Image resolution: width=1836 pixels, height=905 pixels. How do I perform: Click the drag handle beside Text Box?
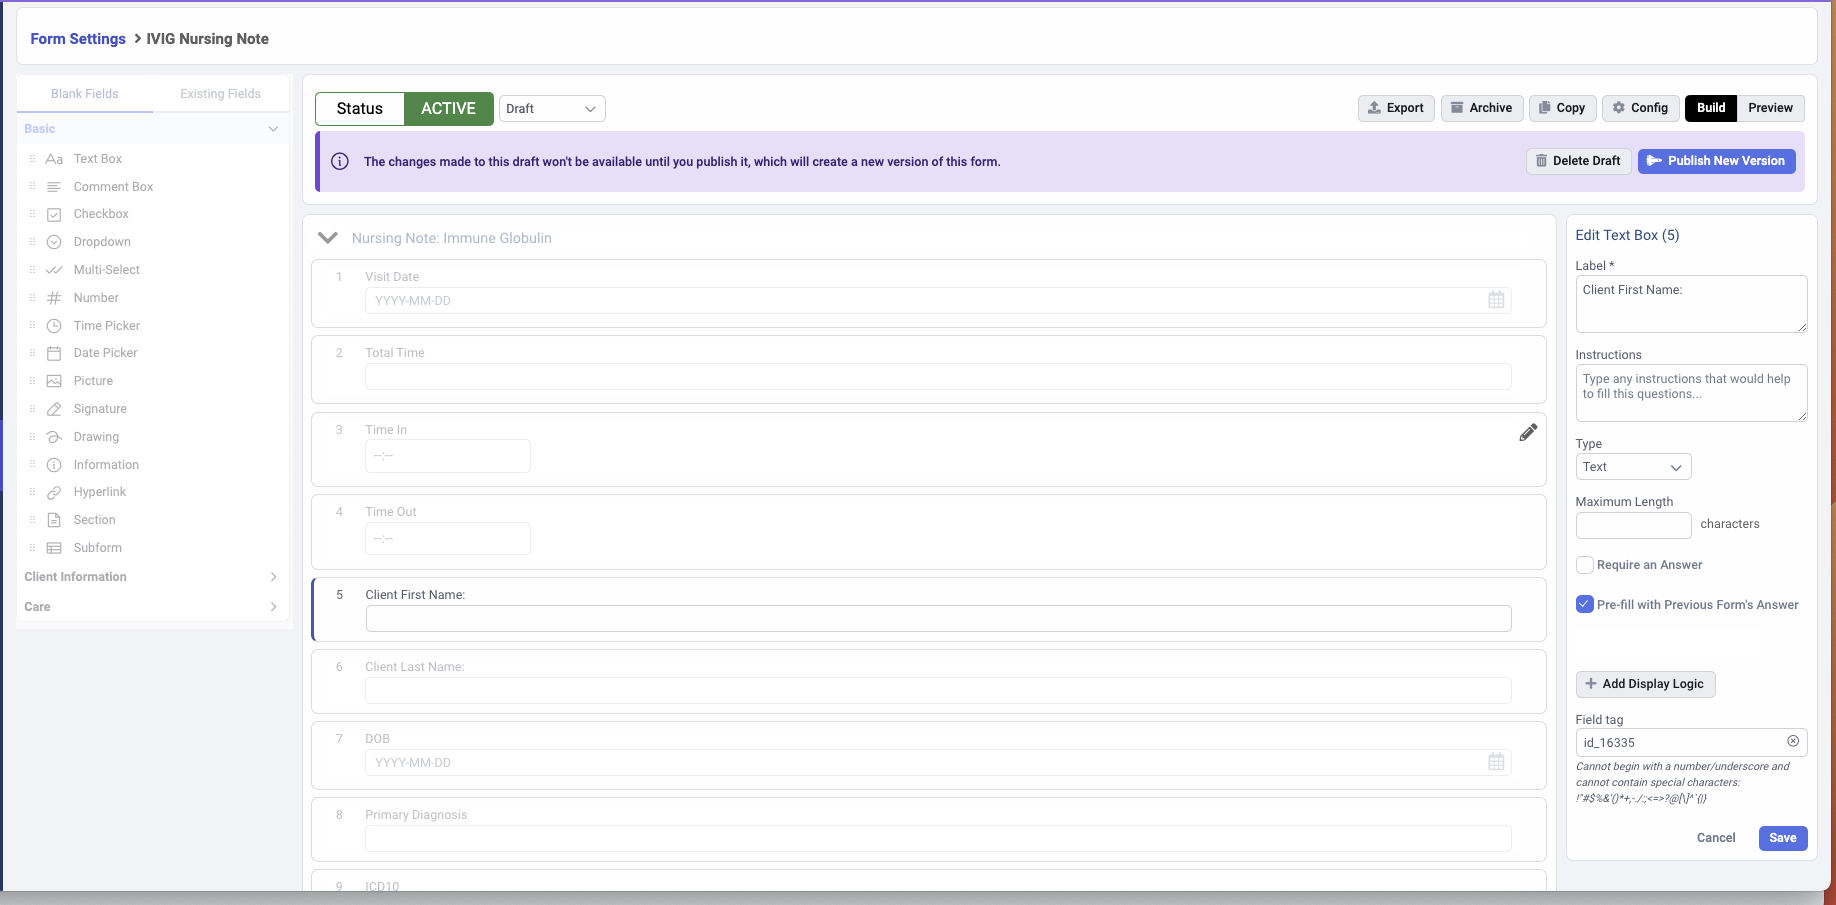pos(32,159)
